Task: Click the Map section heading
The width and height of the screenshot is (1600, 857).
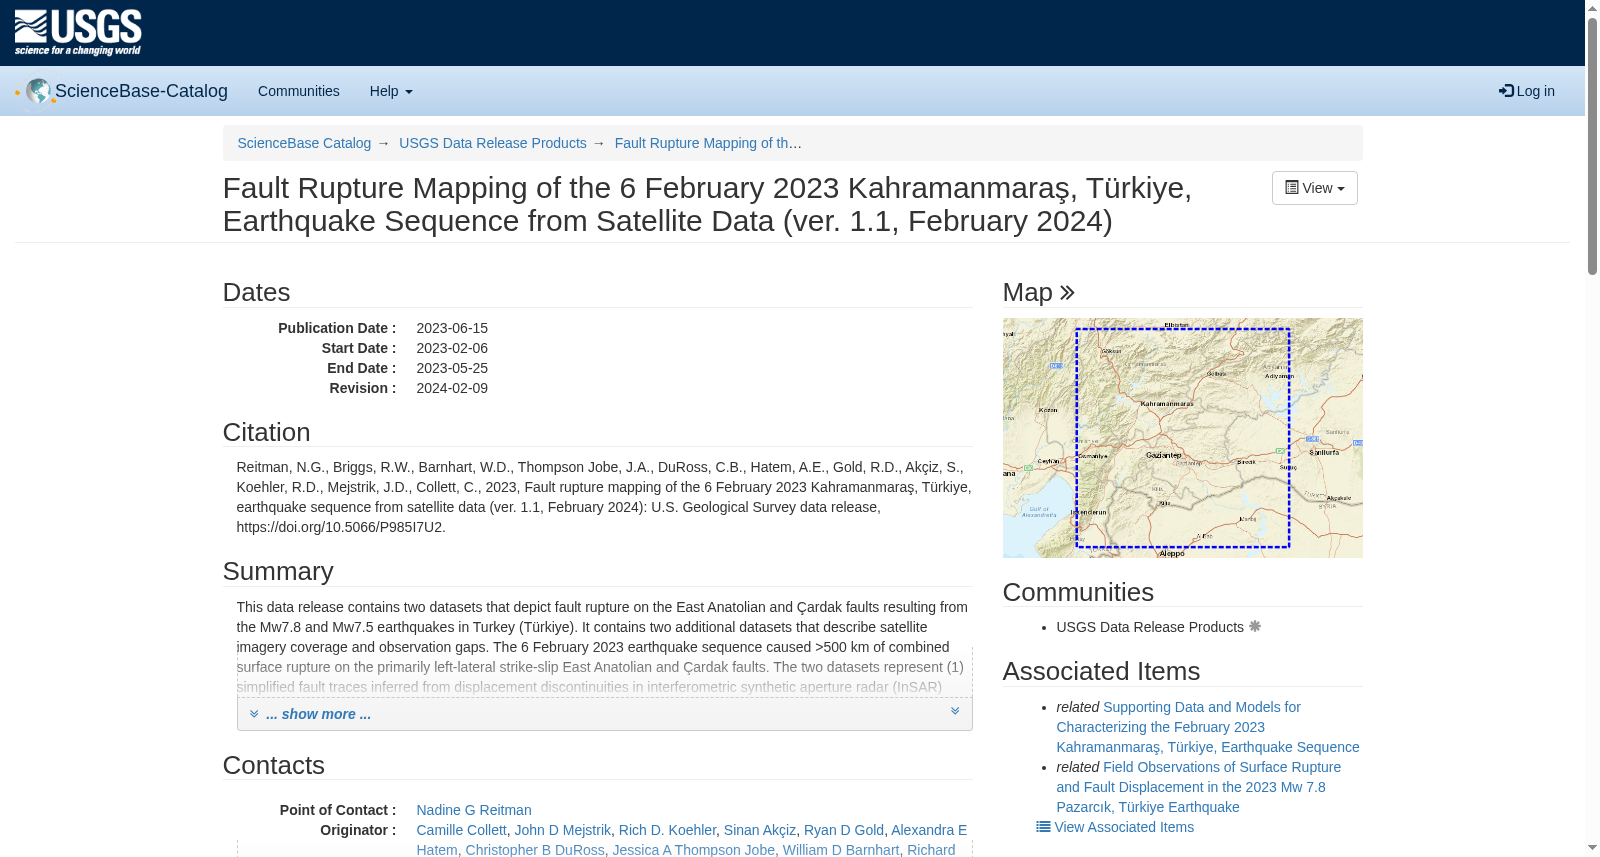Action: point(1028,292)
